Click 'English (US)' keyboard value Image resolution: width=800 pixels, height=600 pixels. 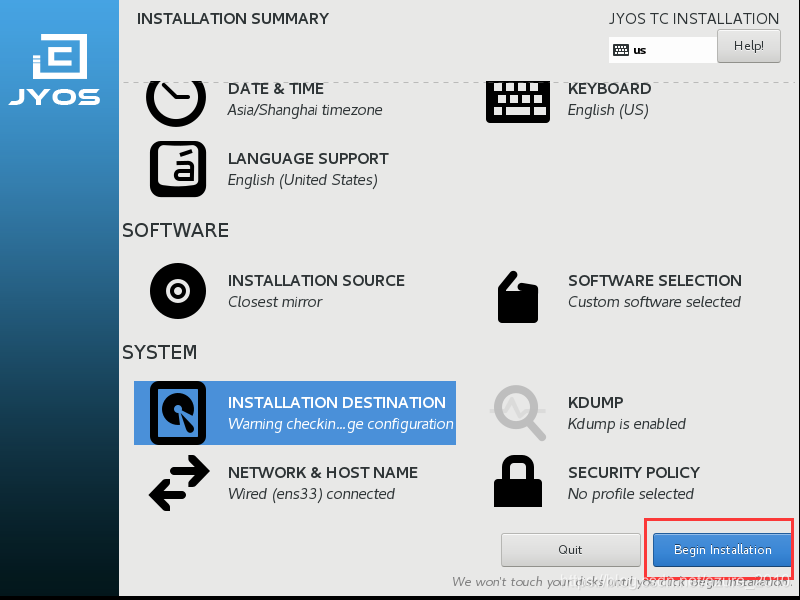click(608, 110)
